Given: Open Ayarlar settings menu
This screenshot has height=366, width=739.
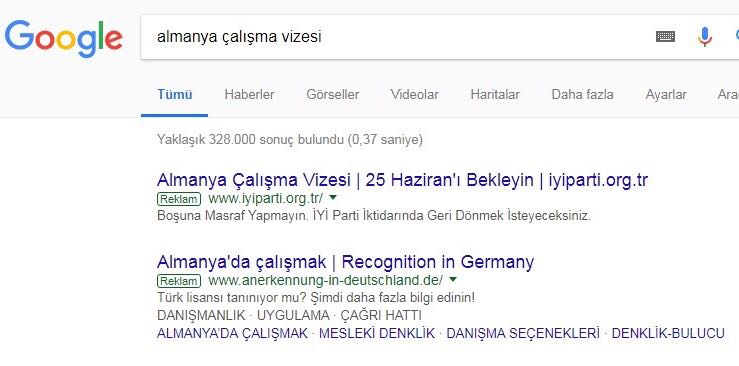Looking at the screenshot, I should point(666,95).
